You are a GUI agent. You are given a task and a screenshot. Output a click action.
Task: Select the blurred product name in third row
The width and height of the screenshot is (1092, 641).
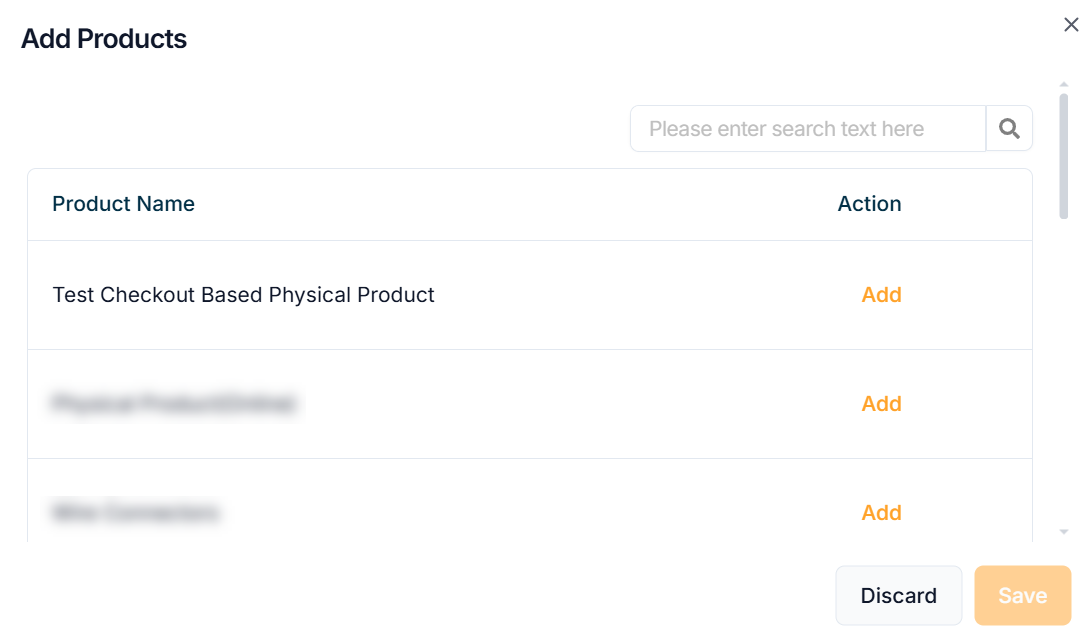(x=135, y=513)
